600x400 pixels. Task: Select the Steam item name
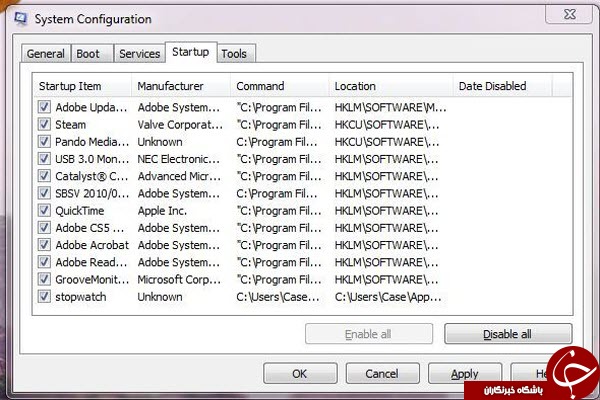70,124
